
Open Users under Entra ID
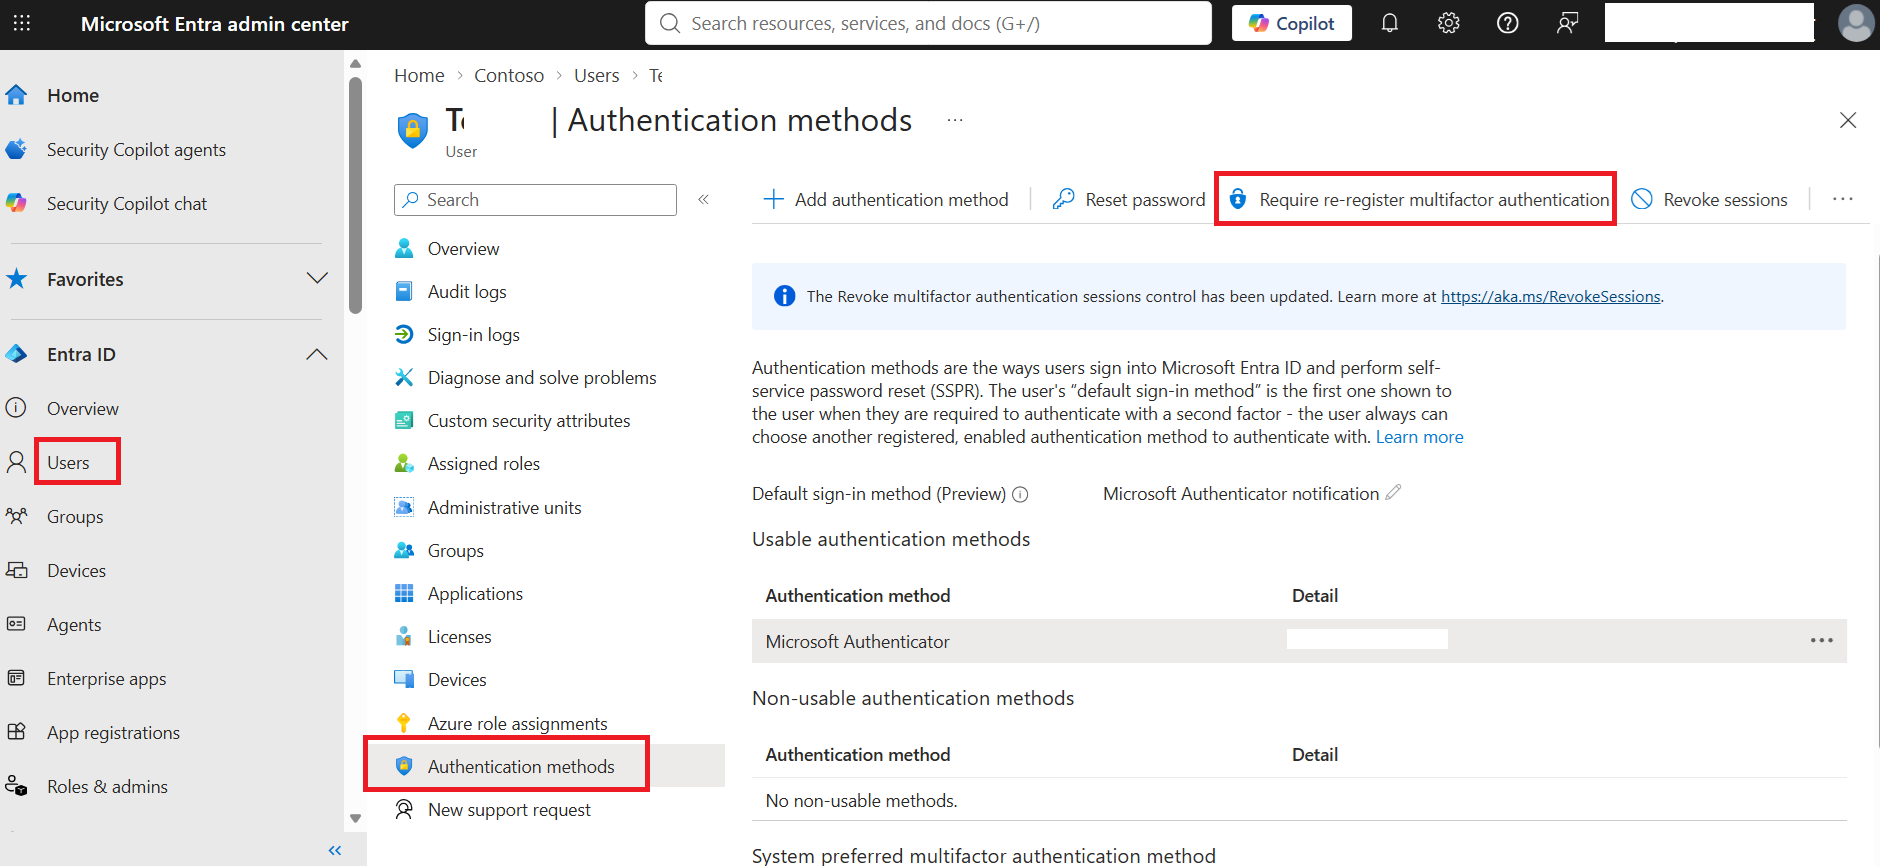tap(68, 462)
